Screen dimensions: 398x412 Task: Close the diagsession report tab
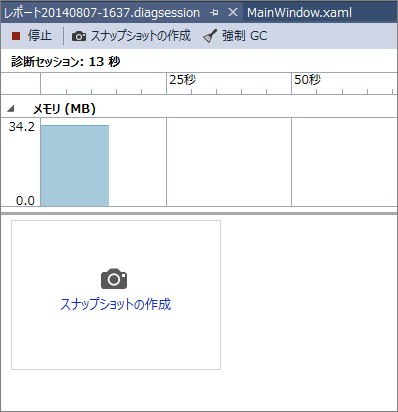233,12
